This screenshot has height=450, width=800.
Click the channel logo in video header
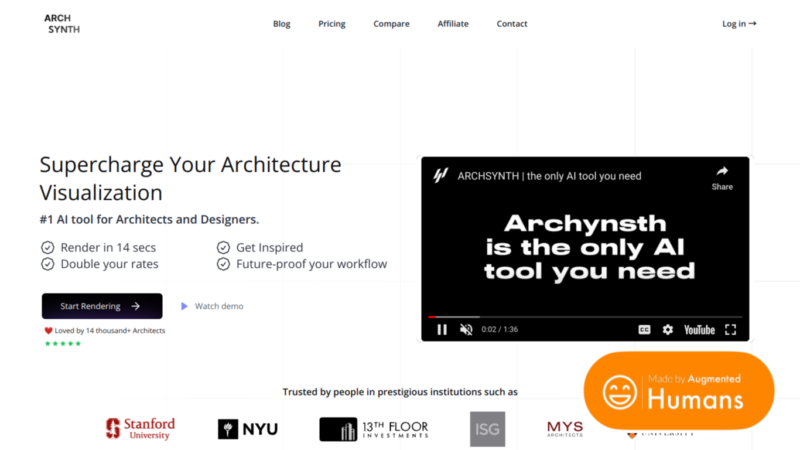coord(440,176)
